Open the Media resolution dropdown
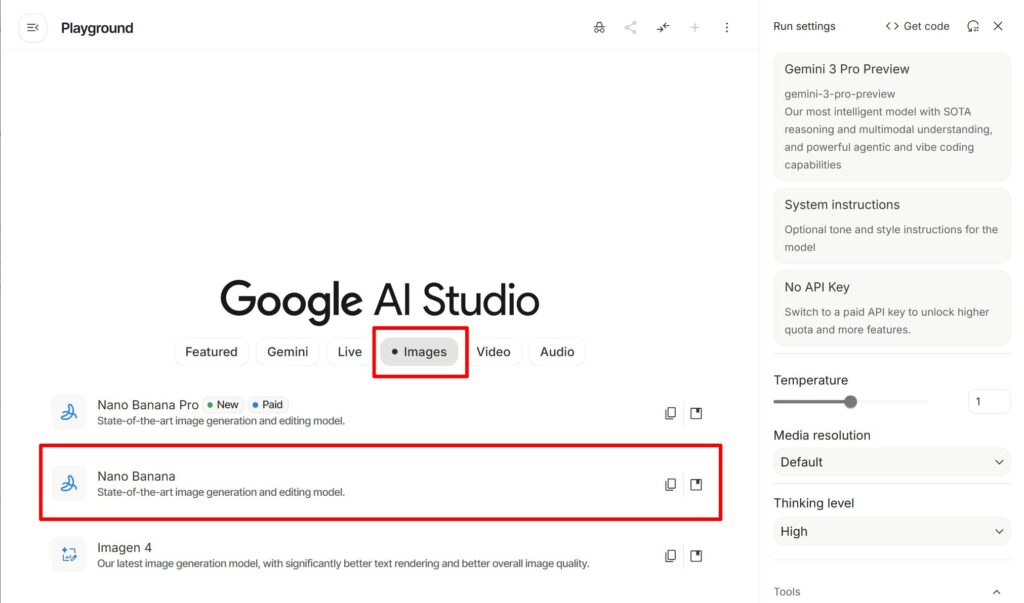This screenshot has height=603, width=1024. [x=891, y=462]
